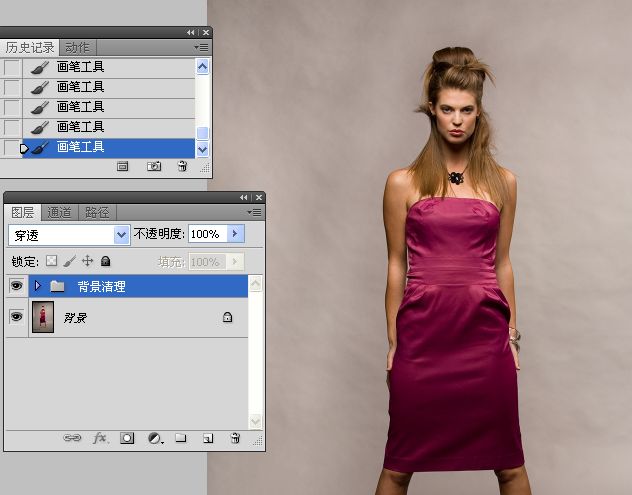This screenshot has width=632, height=495.
Task: Click History scrollbar up arrow
Action: click(202, 67)
